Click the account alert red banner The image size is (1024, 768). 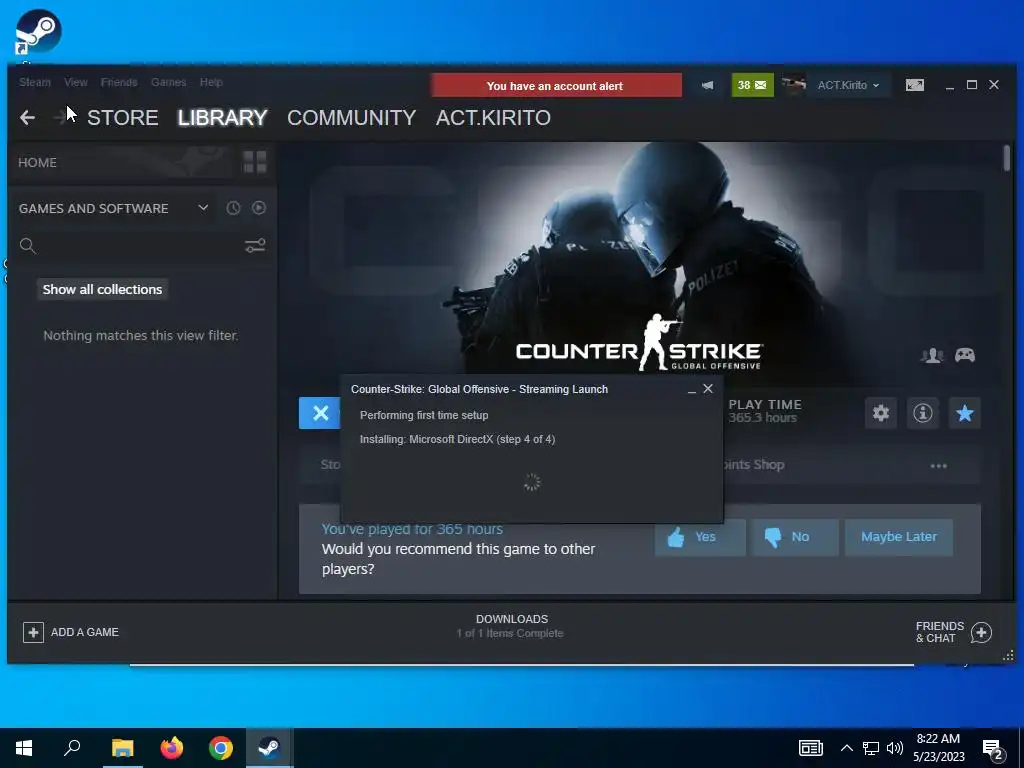pos(556,86)
